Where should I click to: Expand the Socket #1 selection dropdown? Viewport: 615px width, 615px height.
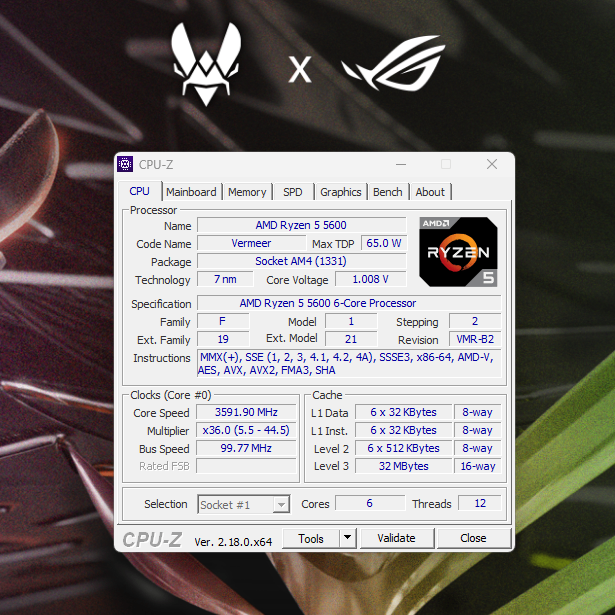(x=281, y=505)
